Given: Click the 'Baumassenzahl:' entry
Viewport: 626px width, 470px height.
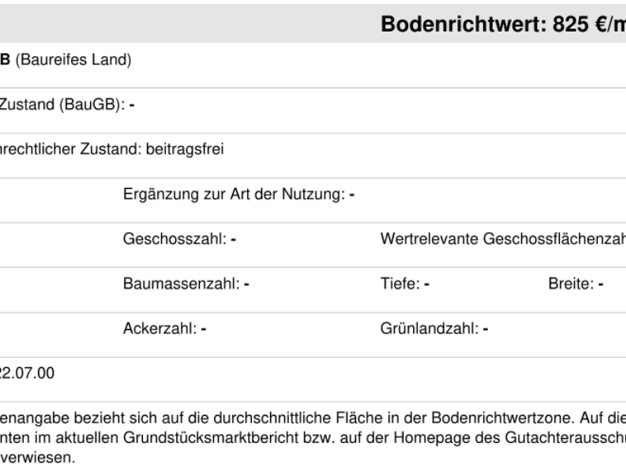Looking at the screenshot, I should point(186,284).
